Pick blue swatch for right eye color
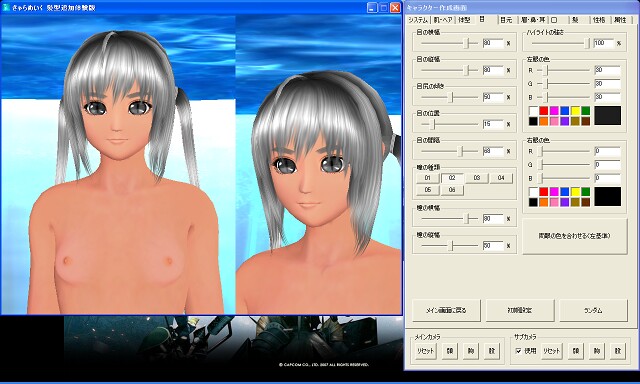This screenshot has height=384, width=640. coord(564,192)
